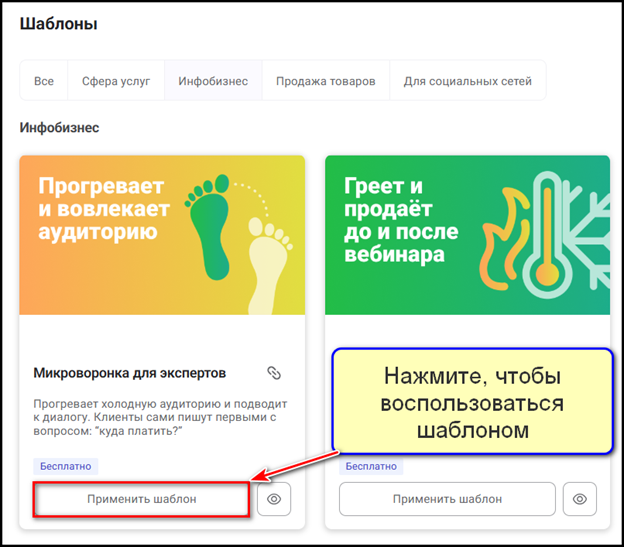Click the chain link icon beside Микроворонка для экспертов
This screenshot has height=547, width=624.
[274, 373]
